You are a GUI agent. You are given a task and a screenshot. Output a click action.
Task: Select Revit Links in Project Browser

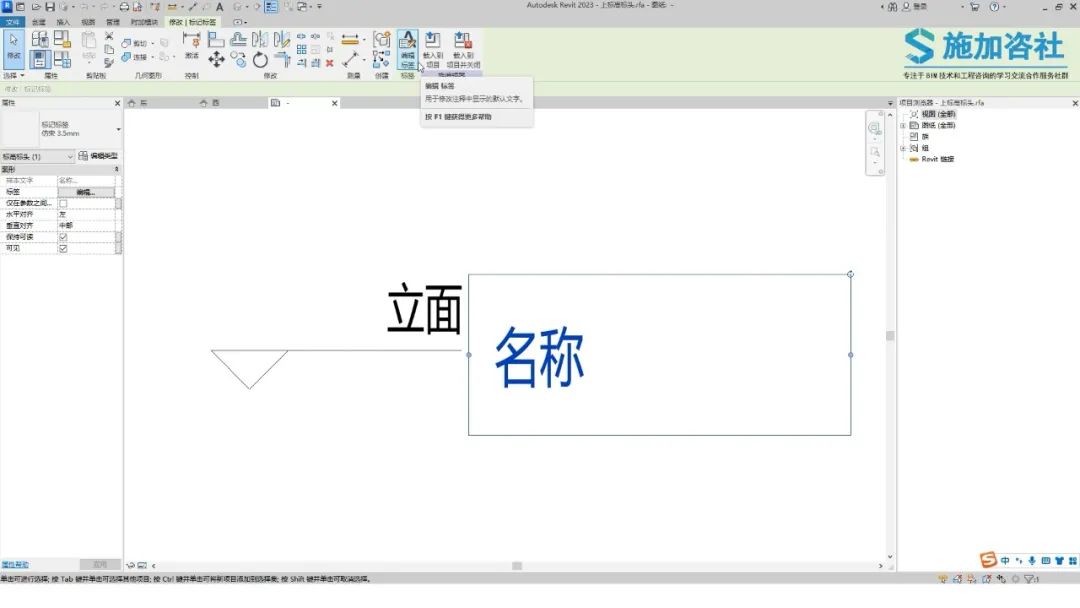pyautogui.click(x=937, y=159)
